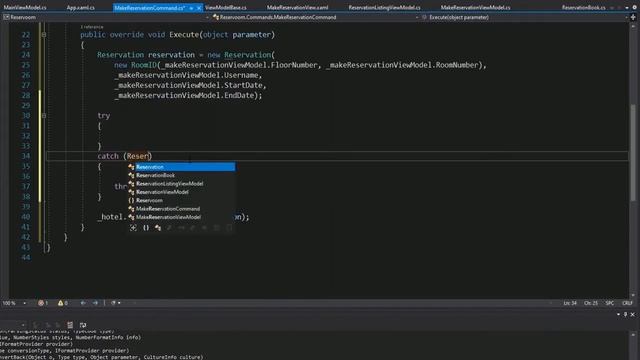Open the bottom panel window position dropdown
Screen dimensions: 640x360
click(x=618, y=314)
